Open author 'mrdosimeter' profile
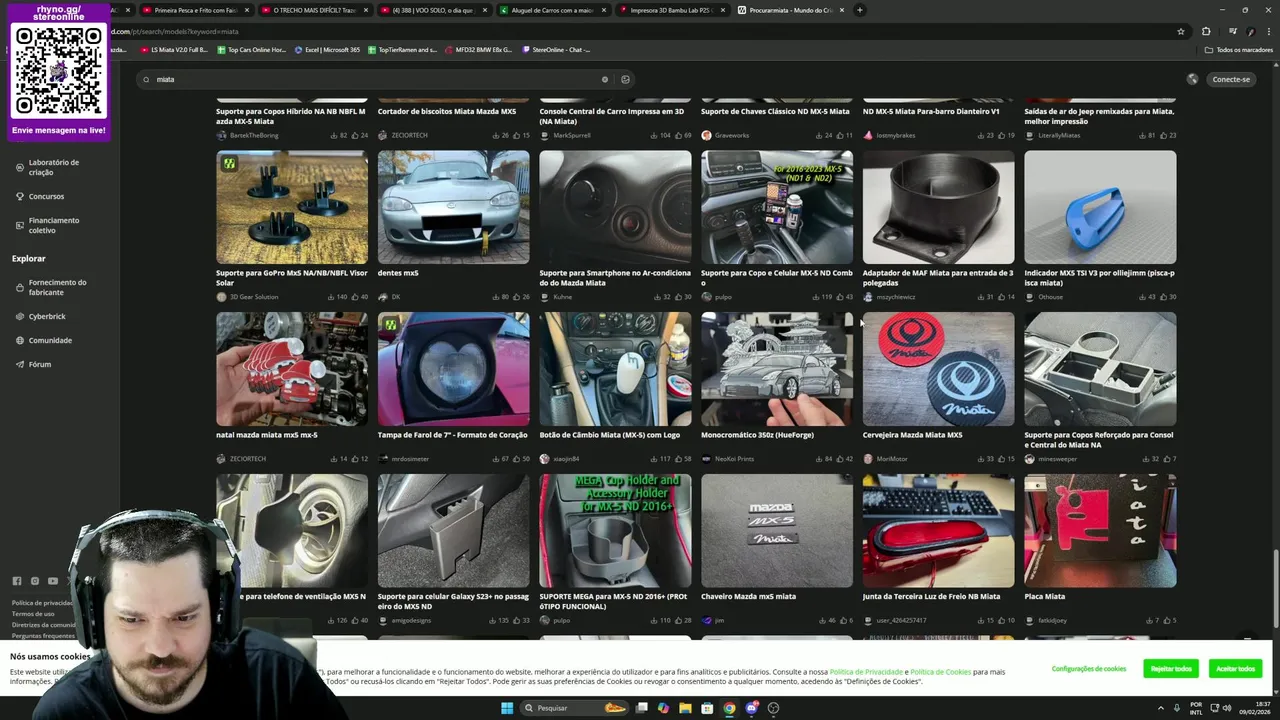This screenshot has width=1280, height=720. coord(410,459)
